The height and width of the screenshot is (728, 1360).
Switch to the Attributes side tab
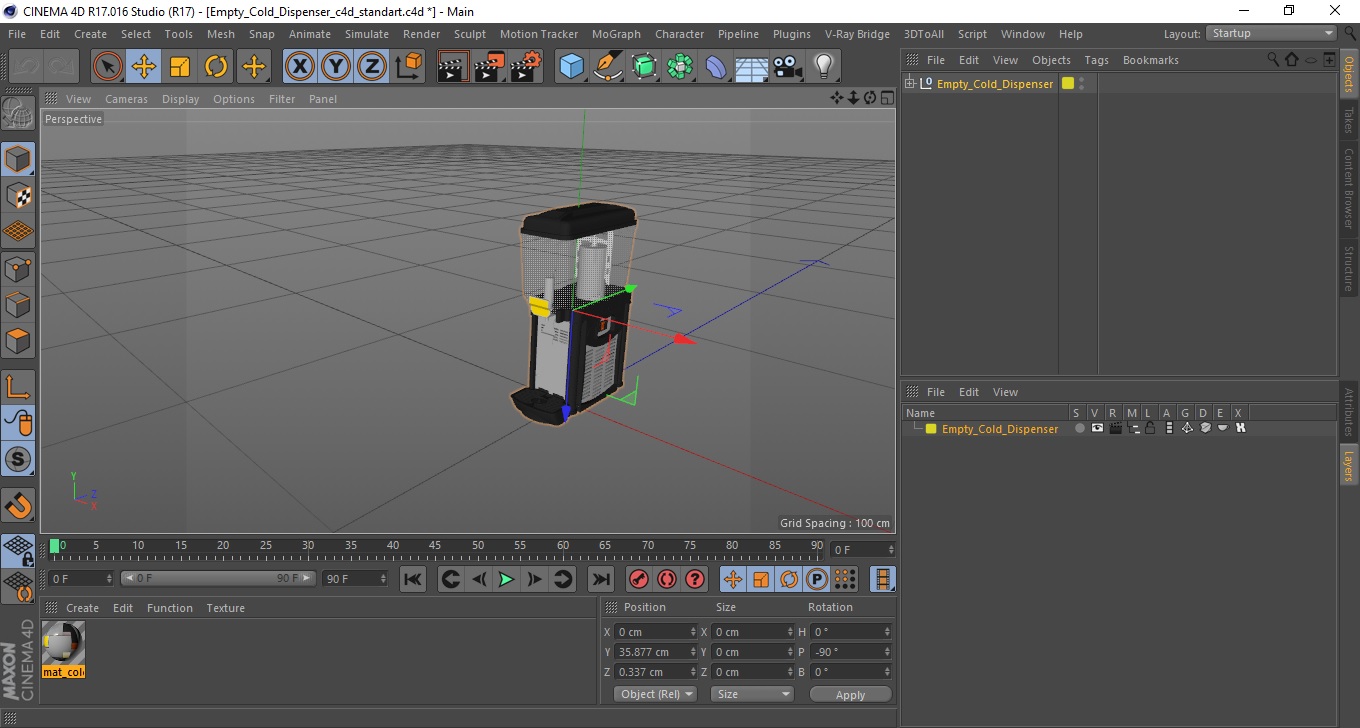(x=1349, y=412)
